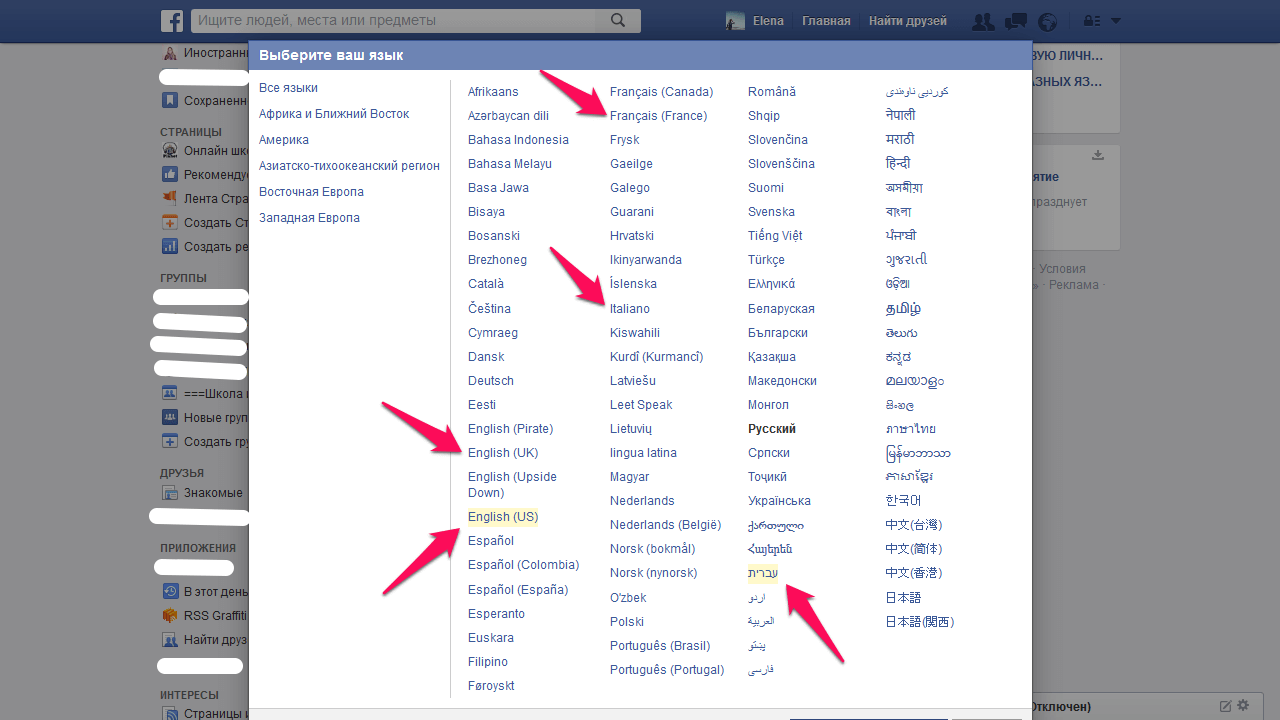Select the Америка category
This screenshot has width=1280, height=720.
click(284, 140)
